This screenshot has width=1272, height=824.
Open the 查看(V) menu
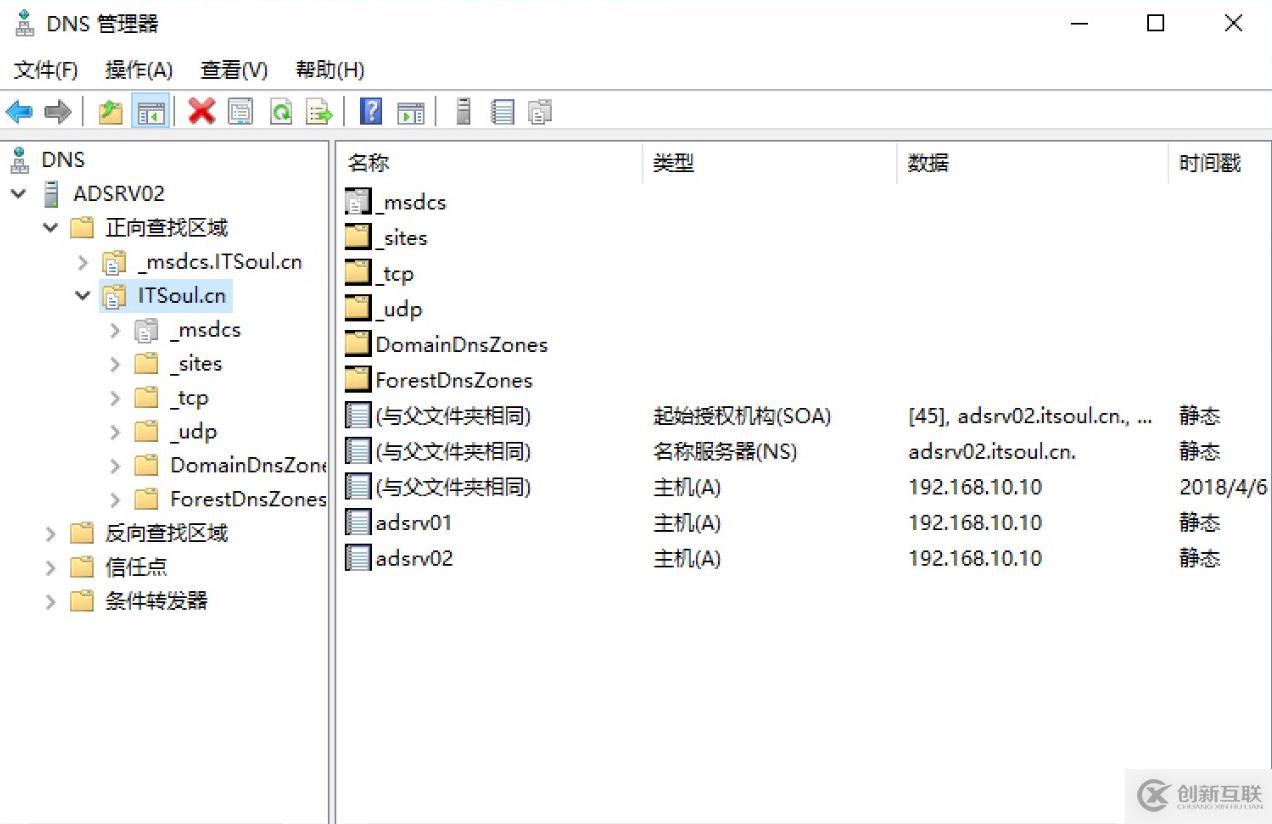pos(234,70)
